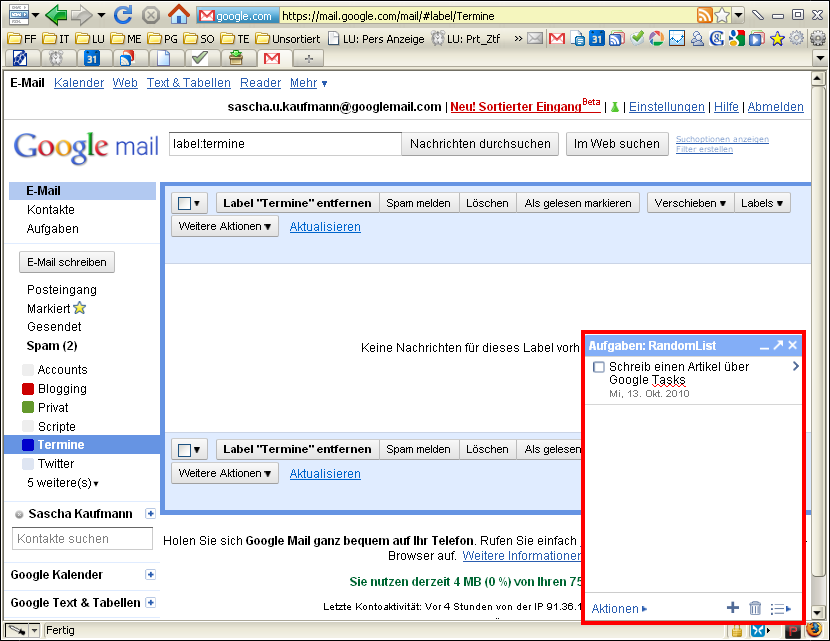This screenshot has height=641, width=830.
Task: Pop out the Aufgaben panel
Action: point(778,345)
